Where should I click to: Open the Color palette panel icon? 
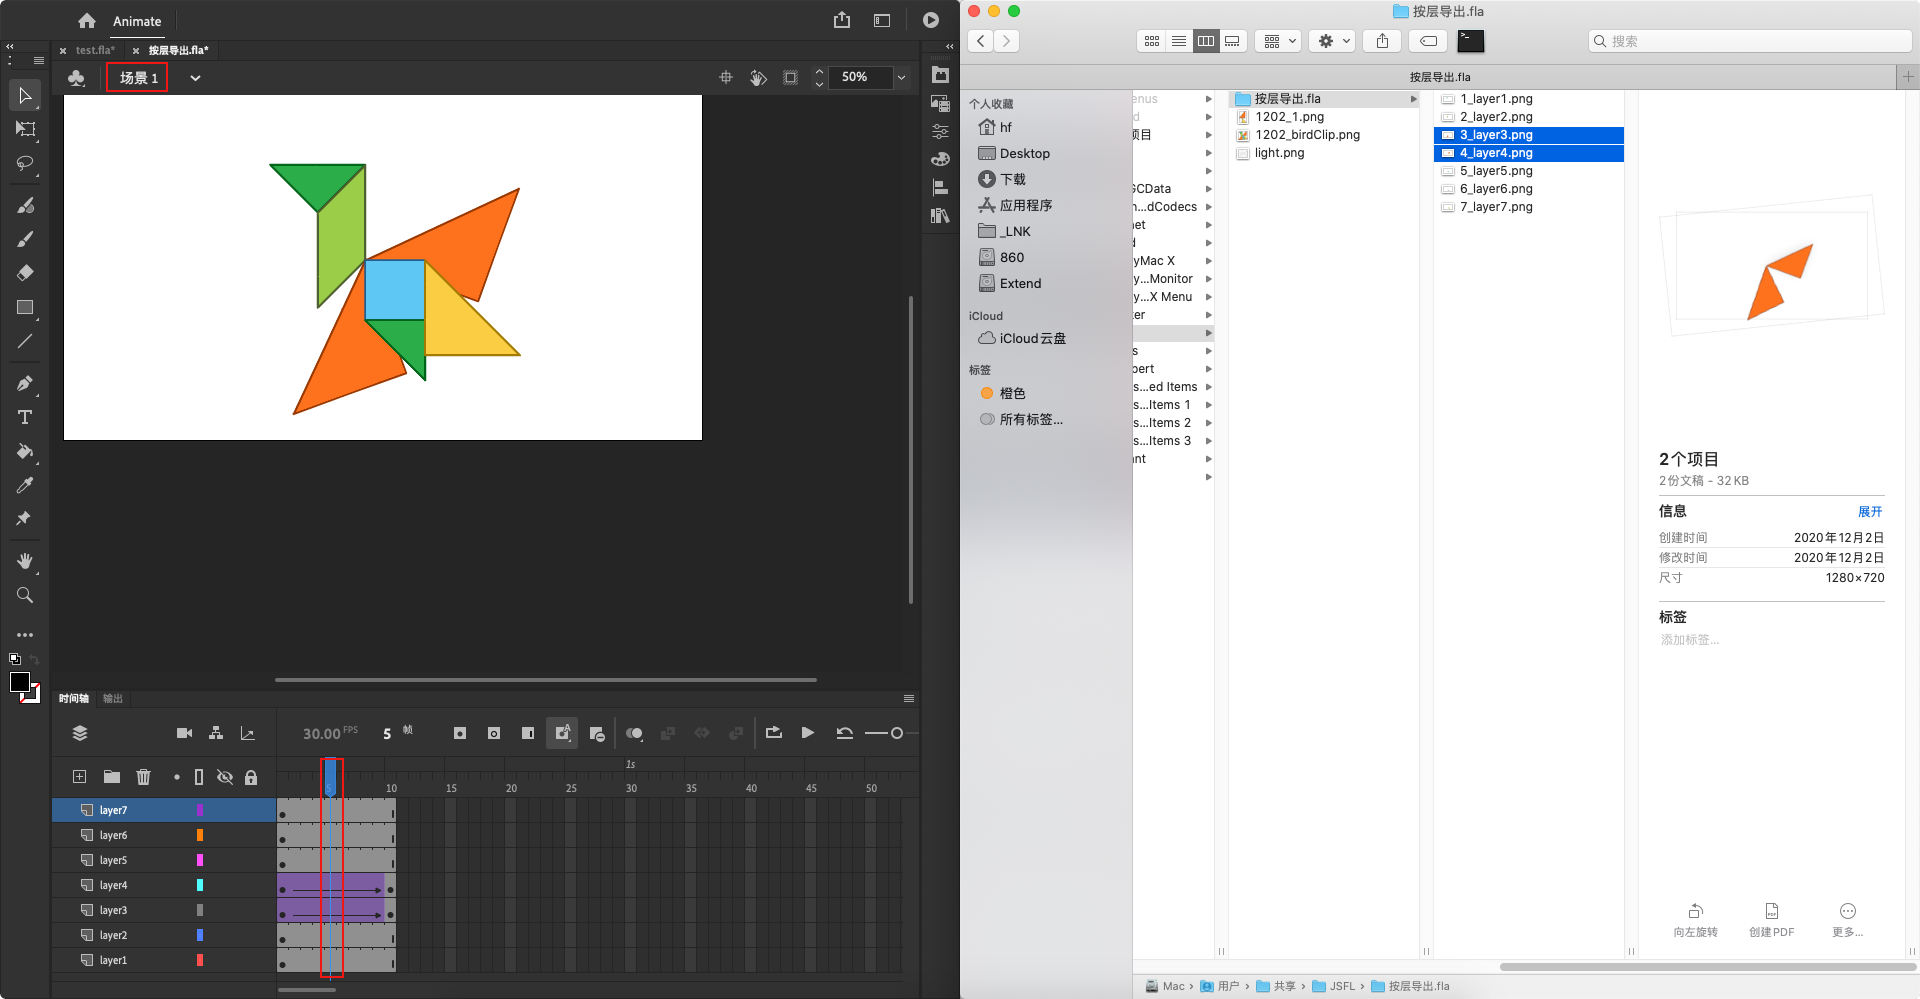[x=940, y=159]
